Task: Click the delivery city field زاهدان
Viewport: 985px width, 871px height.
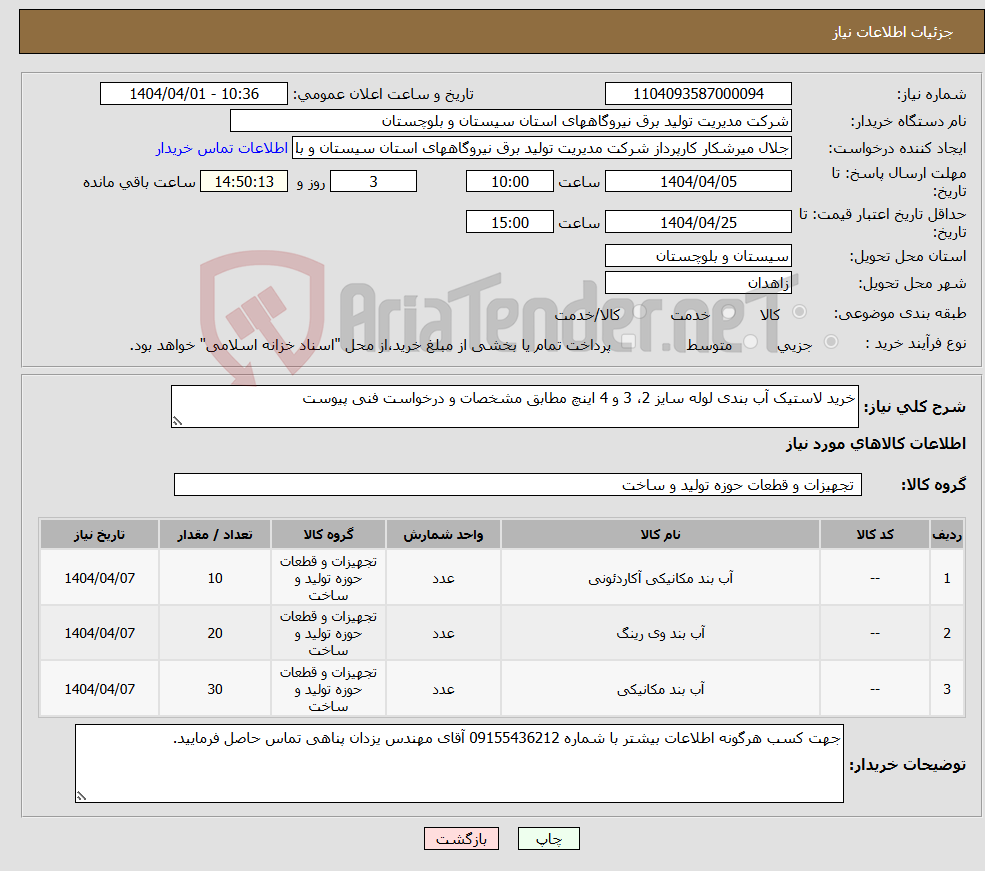Action: pyautogui.click(x=698, y=283)
